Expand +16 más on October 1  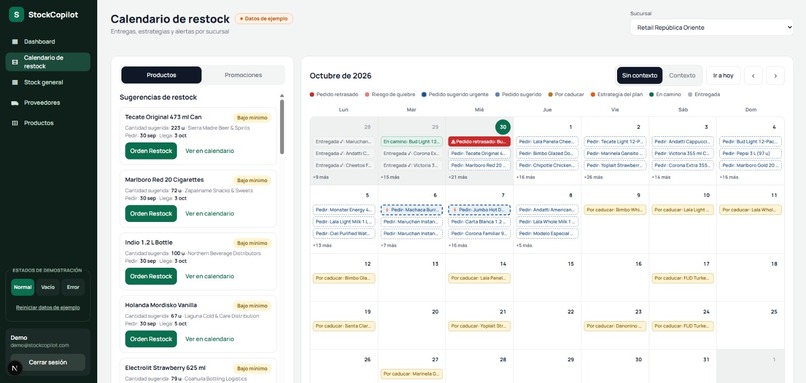525,177
